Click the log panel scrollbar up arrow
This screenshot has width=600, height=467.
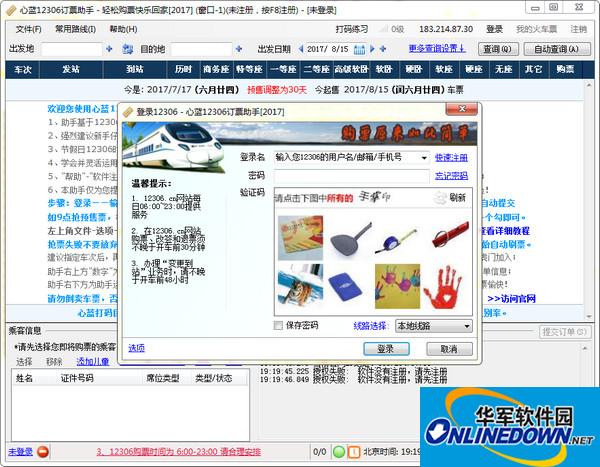click(585, 348)
